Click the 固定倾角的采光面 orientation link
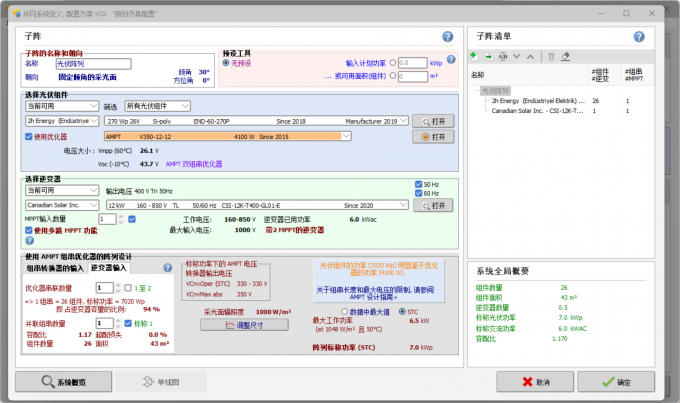The height and width of the screenshot is (403, 680). tap(88, 77)
